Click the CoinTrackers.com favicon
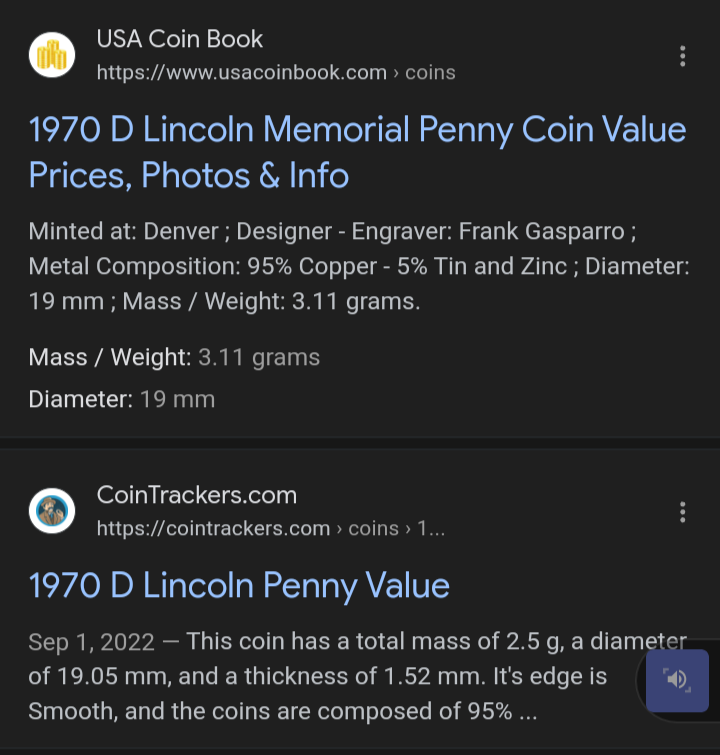This screenshot has height=755, width=720. tap(52, 512)
